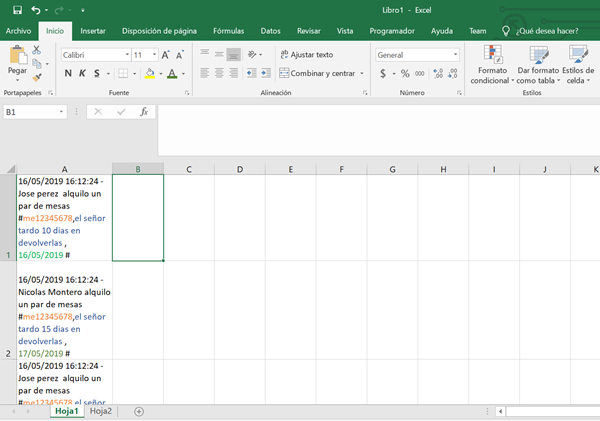Expand the General number format dropdown
600x421 pixels.
point(456,54)
